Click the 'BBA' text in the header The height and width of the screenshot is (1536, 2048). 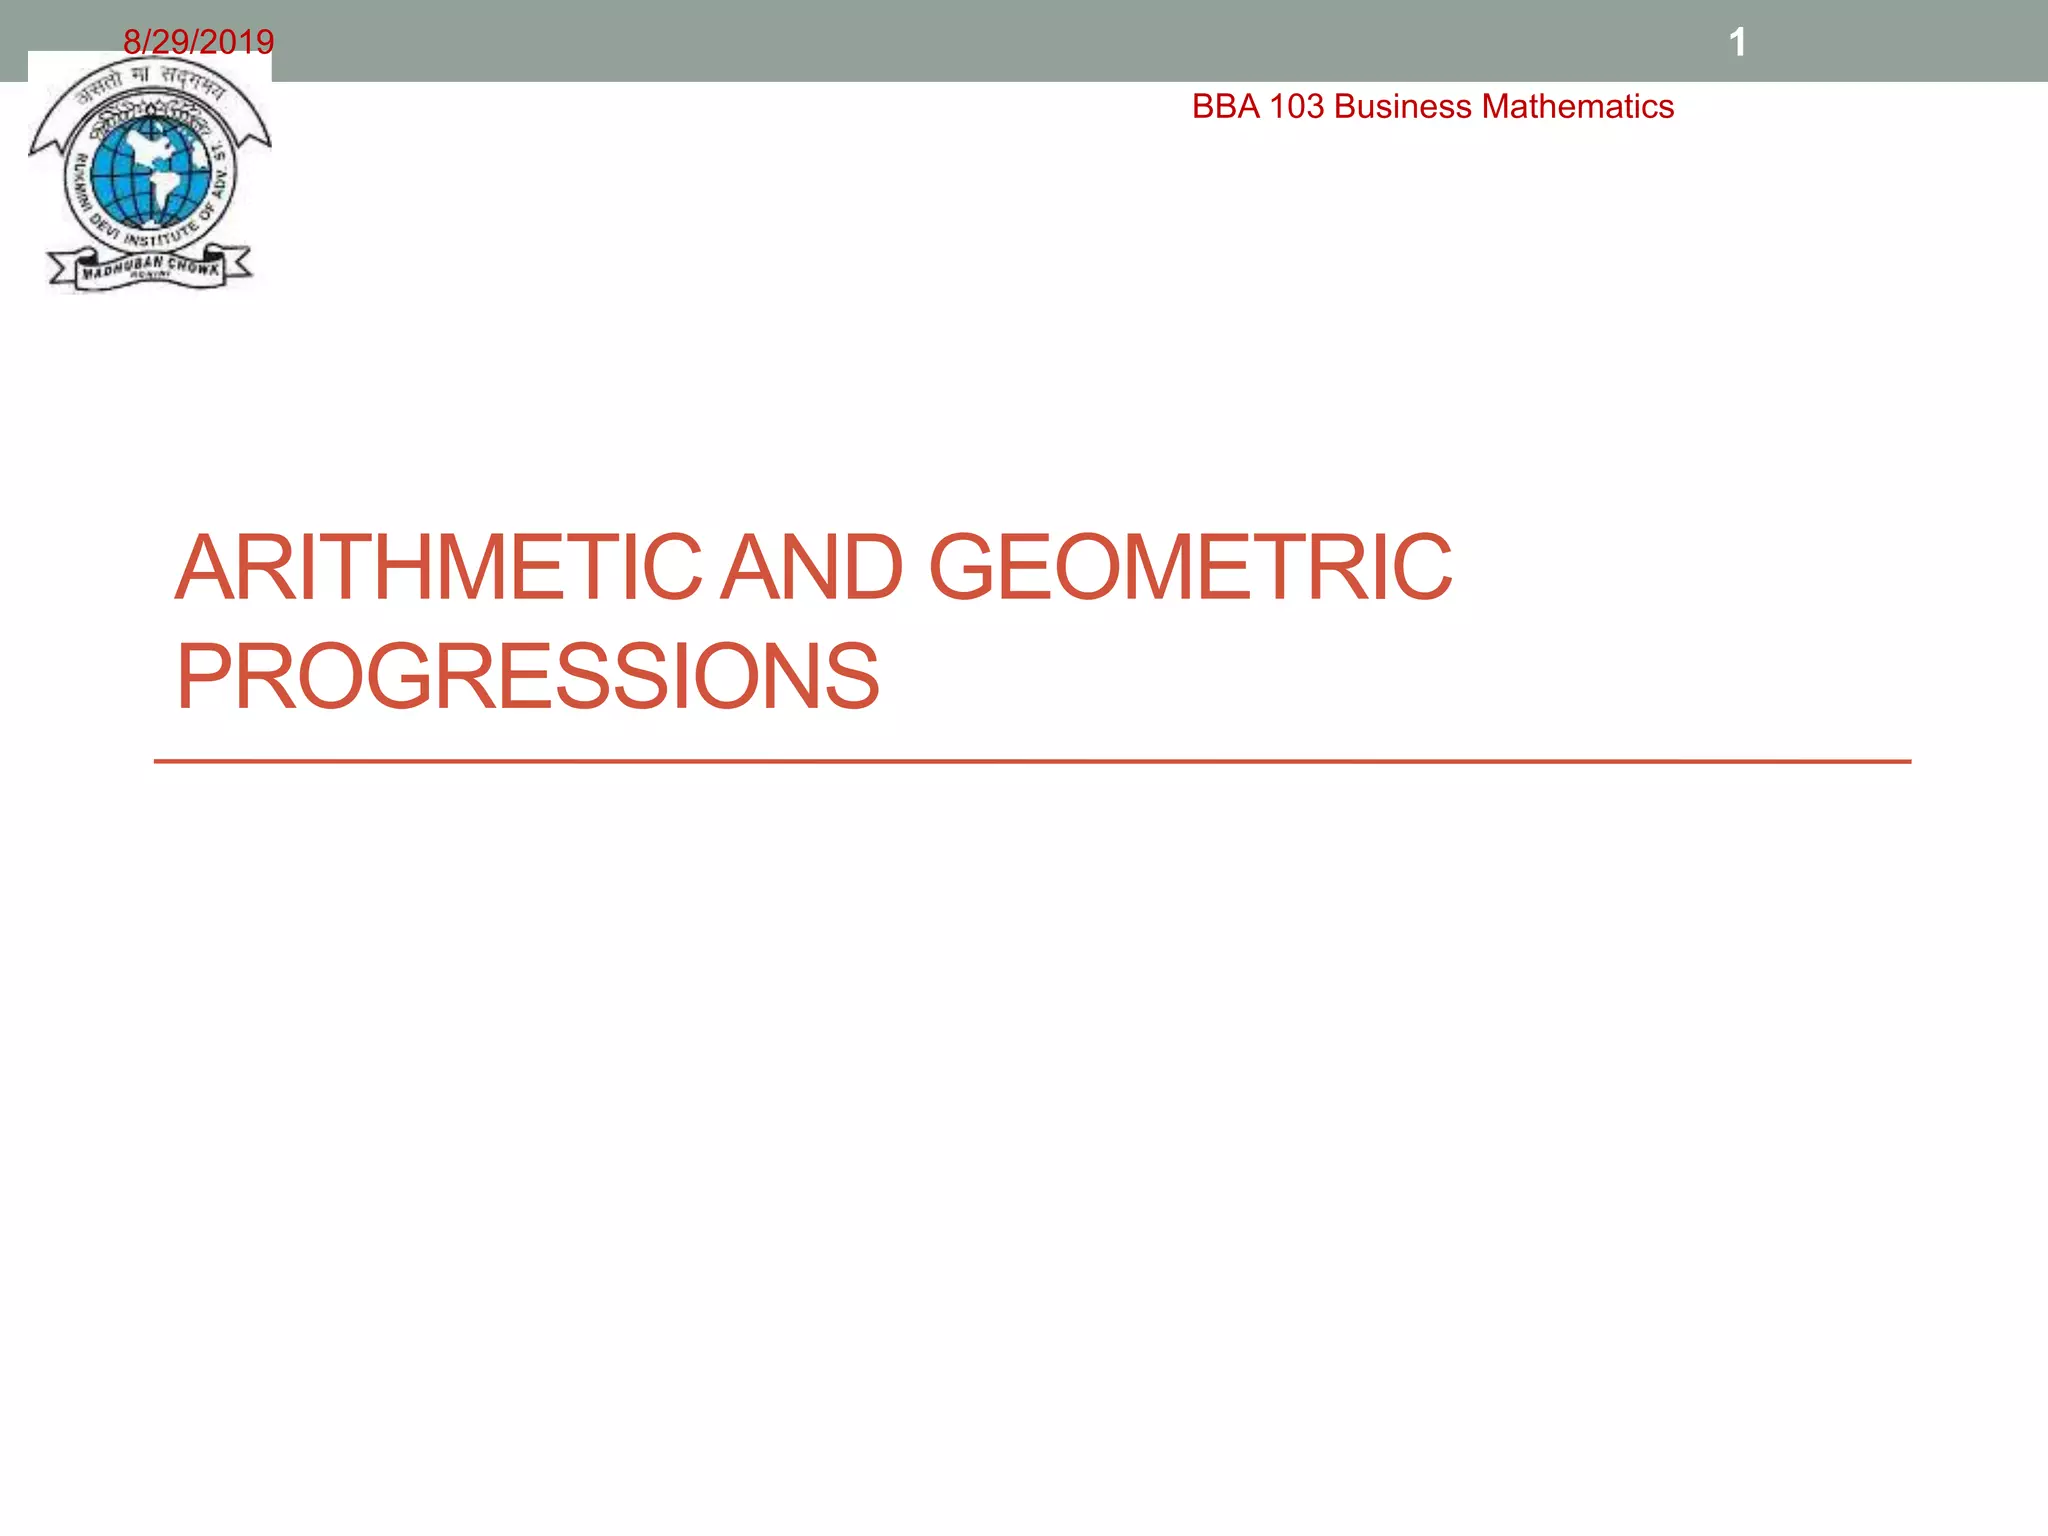(x=1225, y=107)
